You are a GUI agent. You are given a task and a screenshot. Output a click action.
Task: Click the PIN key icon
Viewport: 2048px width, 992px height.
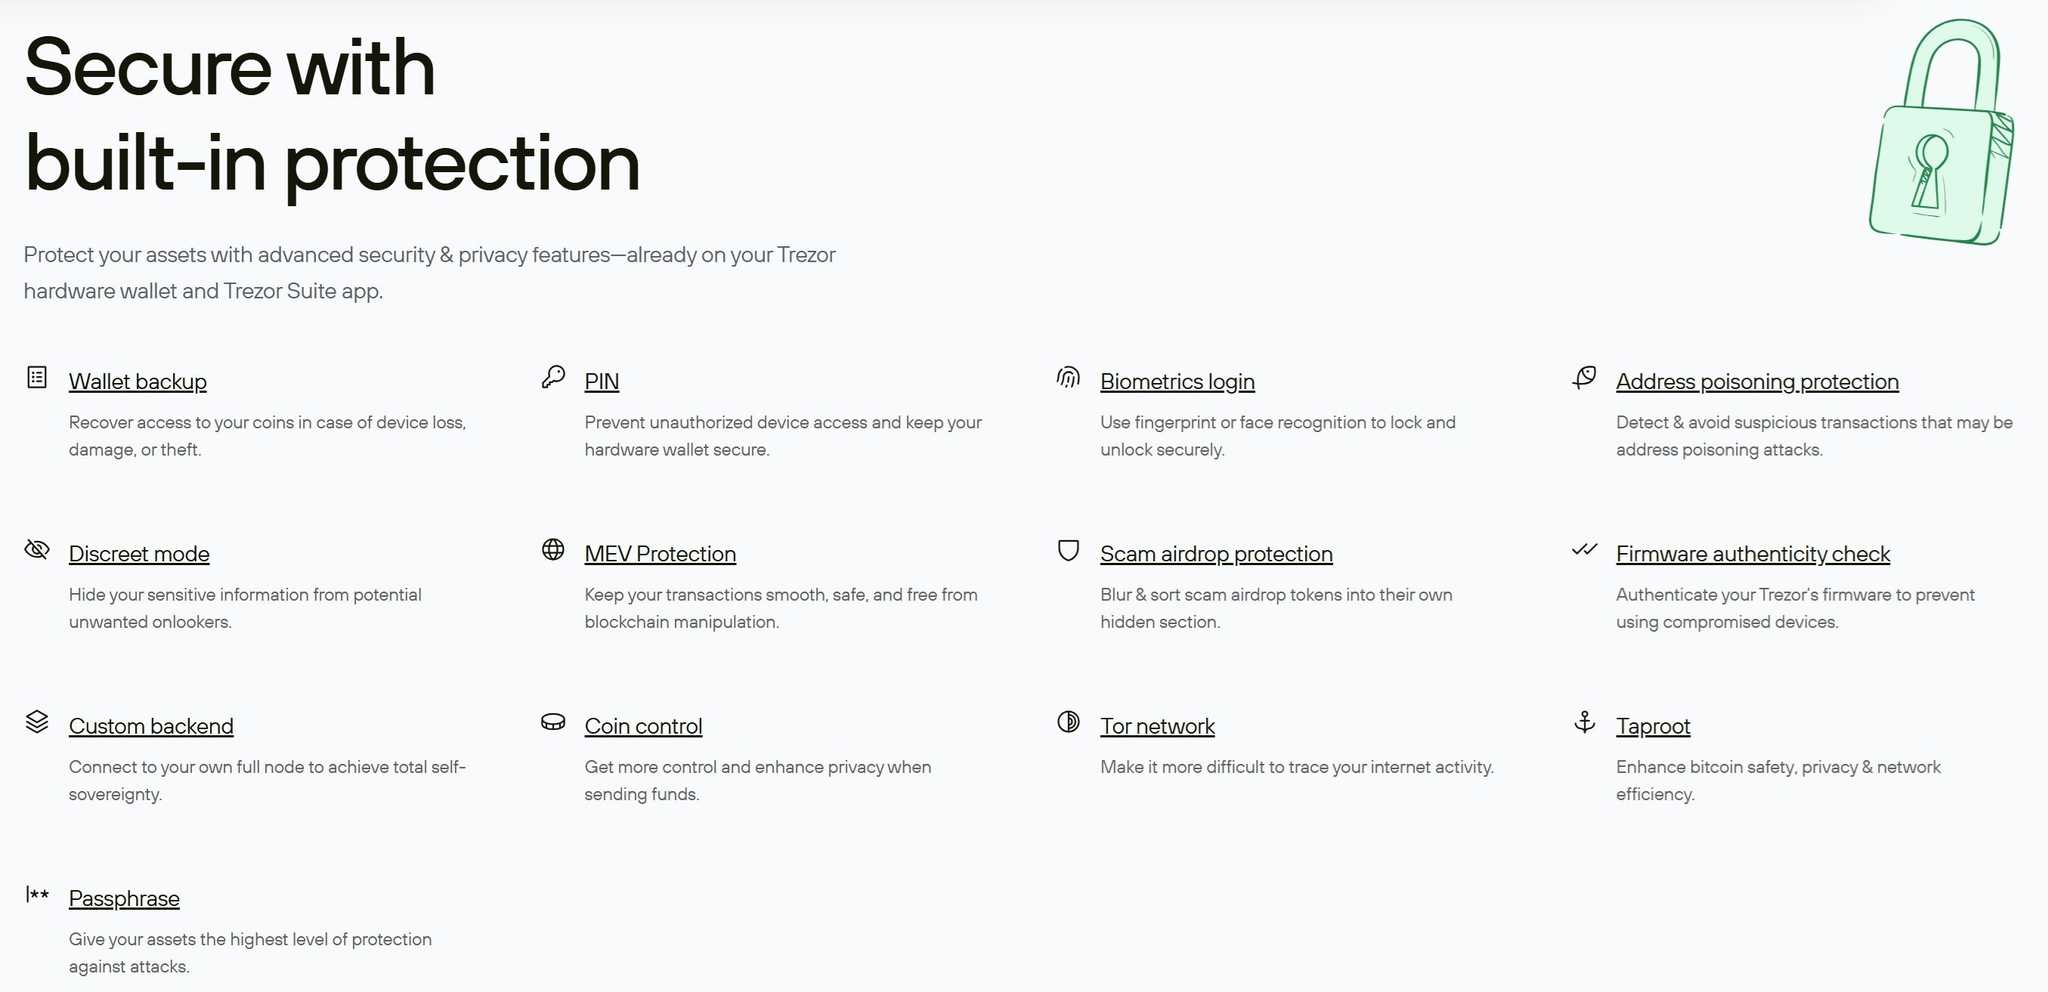click(553, 377)
